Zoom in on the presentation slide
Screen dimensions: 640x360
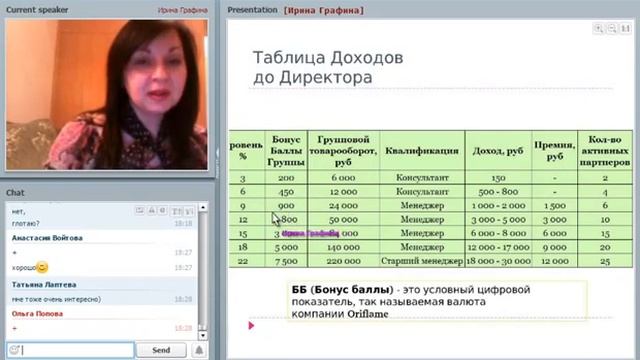599,29
